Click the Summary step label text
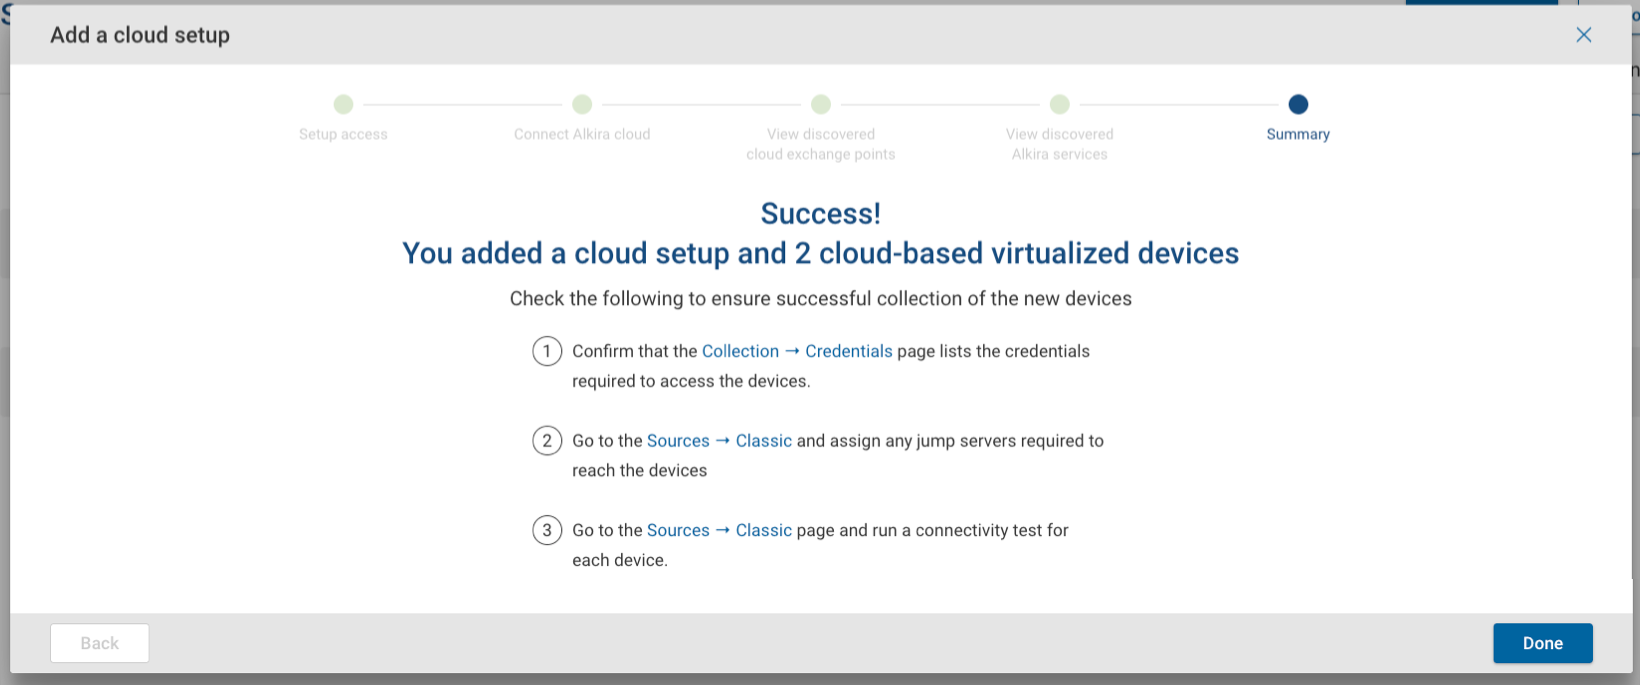This screenshot has width=1640, height=685. [x=1298, y=134]
